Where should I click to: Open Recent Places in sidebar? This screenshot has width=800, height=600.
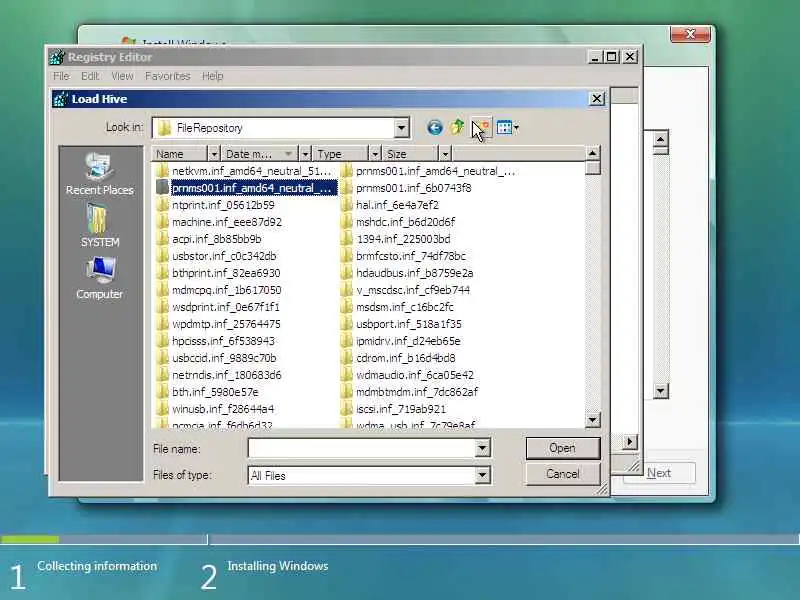pyautogui.click(x=99, y=174)
